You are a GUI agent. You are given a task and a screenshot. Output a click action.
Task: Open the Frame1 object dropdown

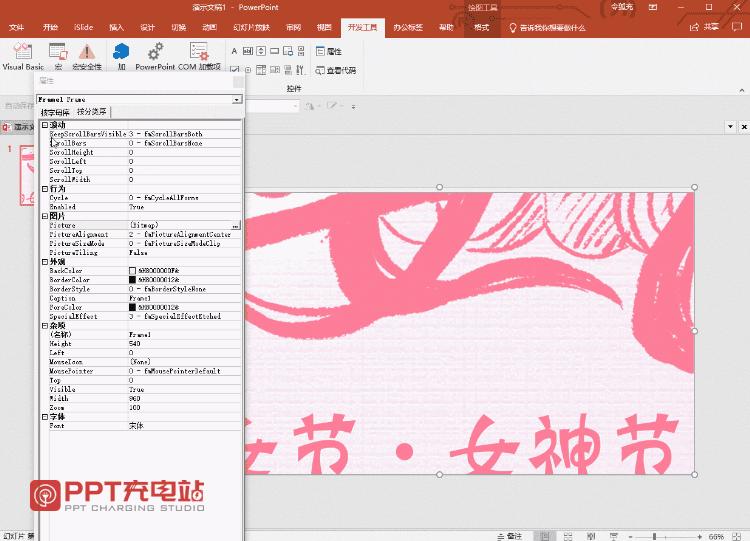(237, 99)
